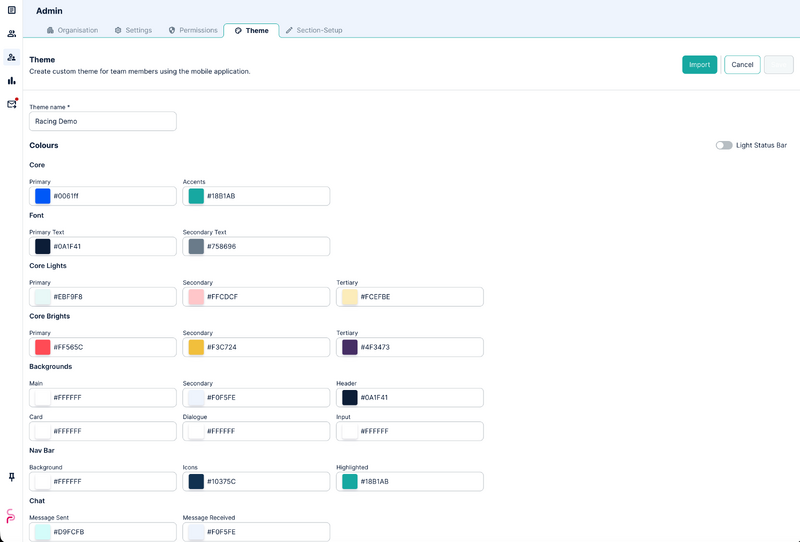Open Core Lights Secondary pink swatch
800x542 pixels.
pyautogui.click(x=196, y=297)
